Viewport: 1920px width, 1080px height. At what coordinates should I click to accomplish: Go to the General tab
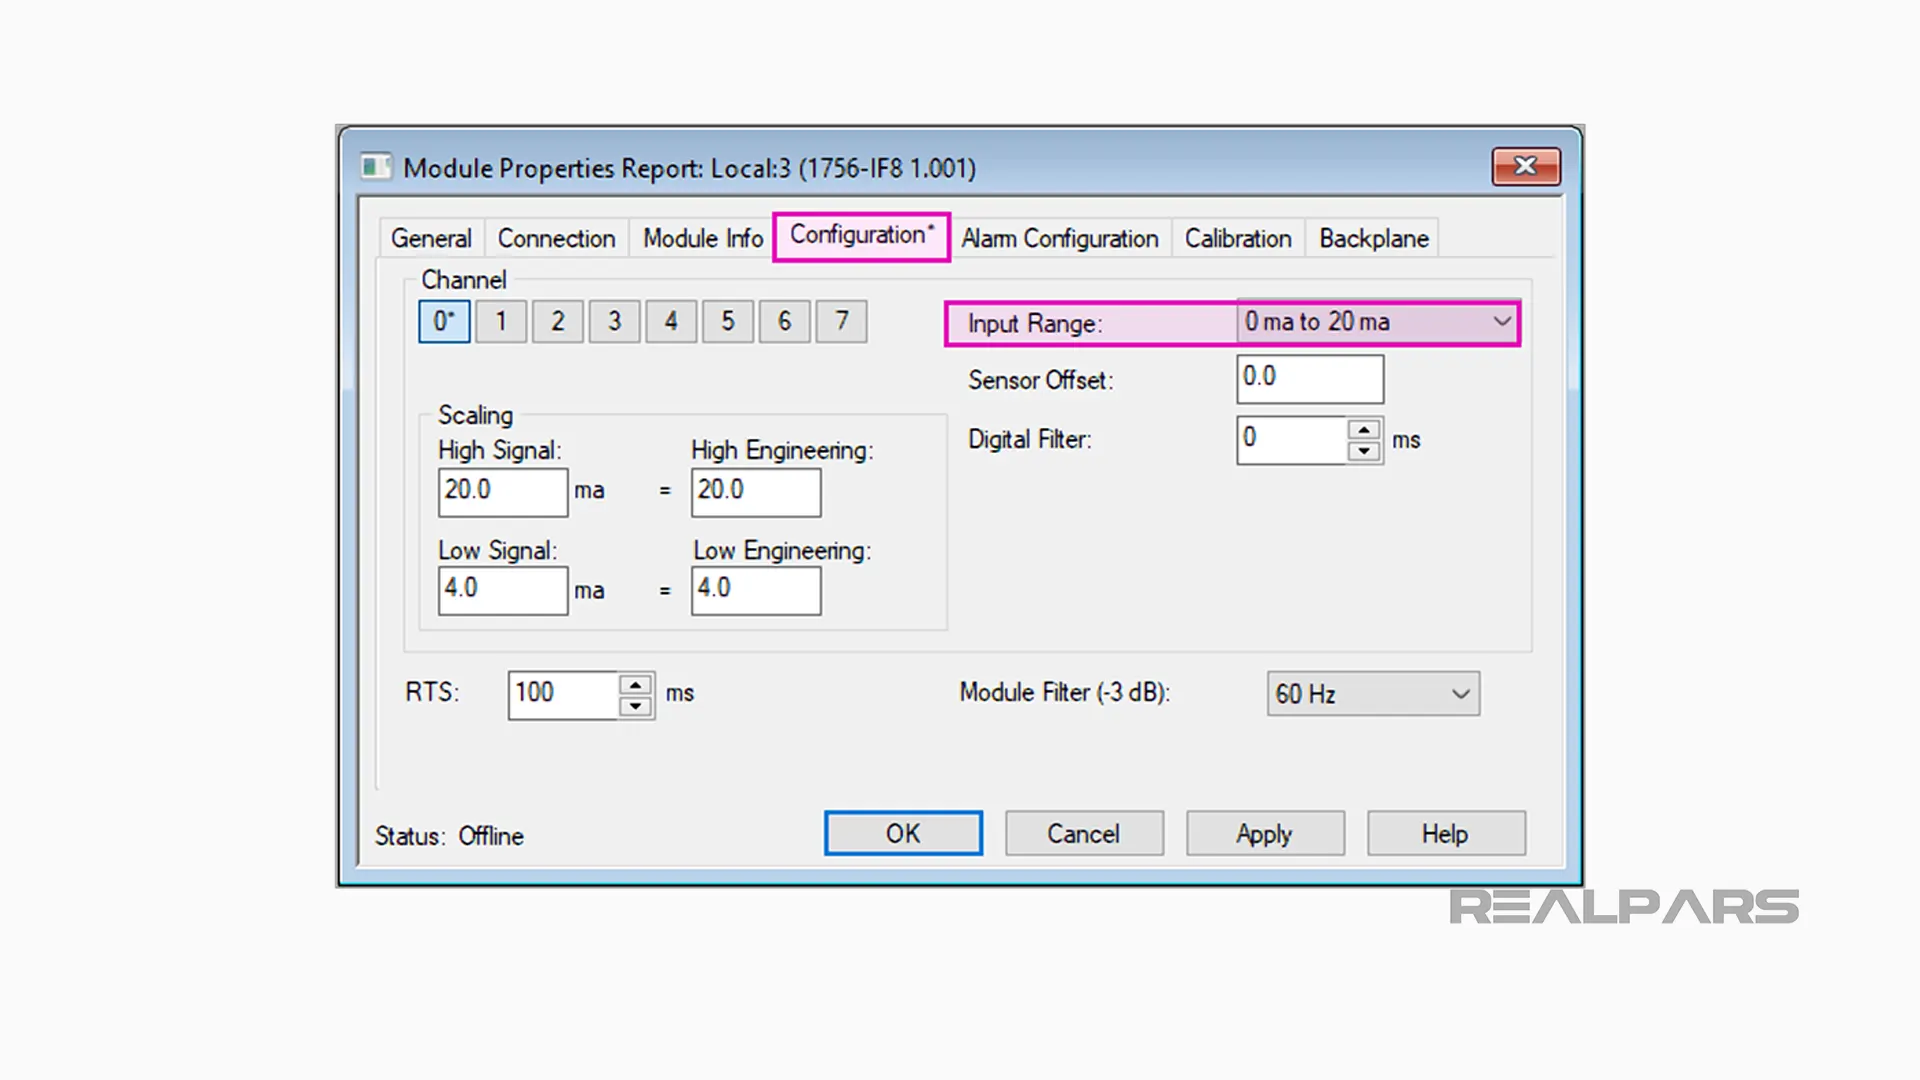tap(431, 239)
